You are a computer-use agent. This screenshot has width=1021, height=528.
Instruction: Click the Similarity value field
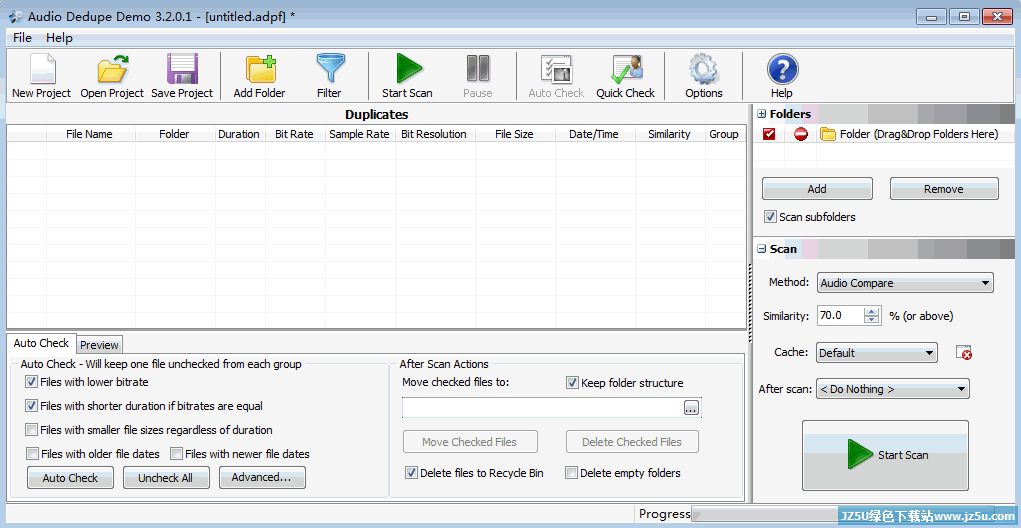[840, 316]
